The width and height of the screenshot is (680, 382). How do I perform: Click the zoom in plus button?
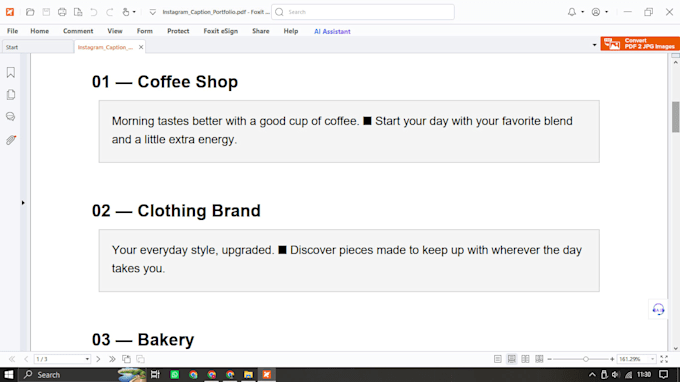[612, 359]
